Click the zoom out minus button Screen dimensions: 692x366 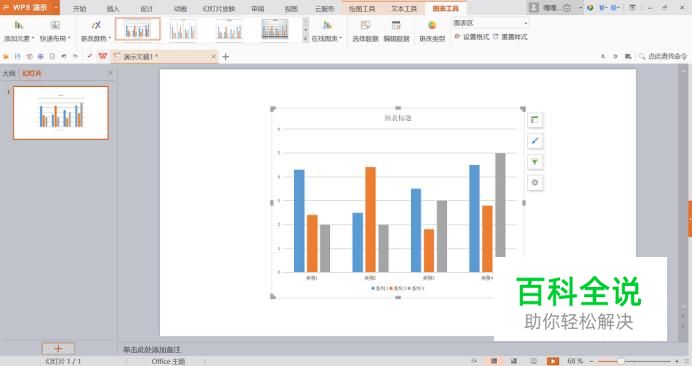(x=591, y=361)
